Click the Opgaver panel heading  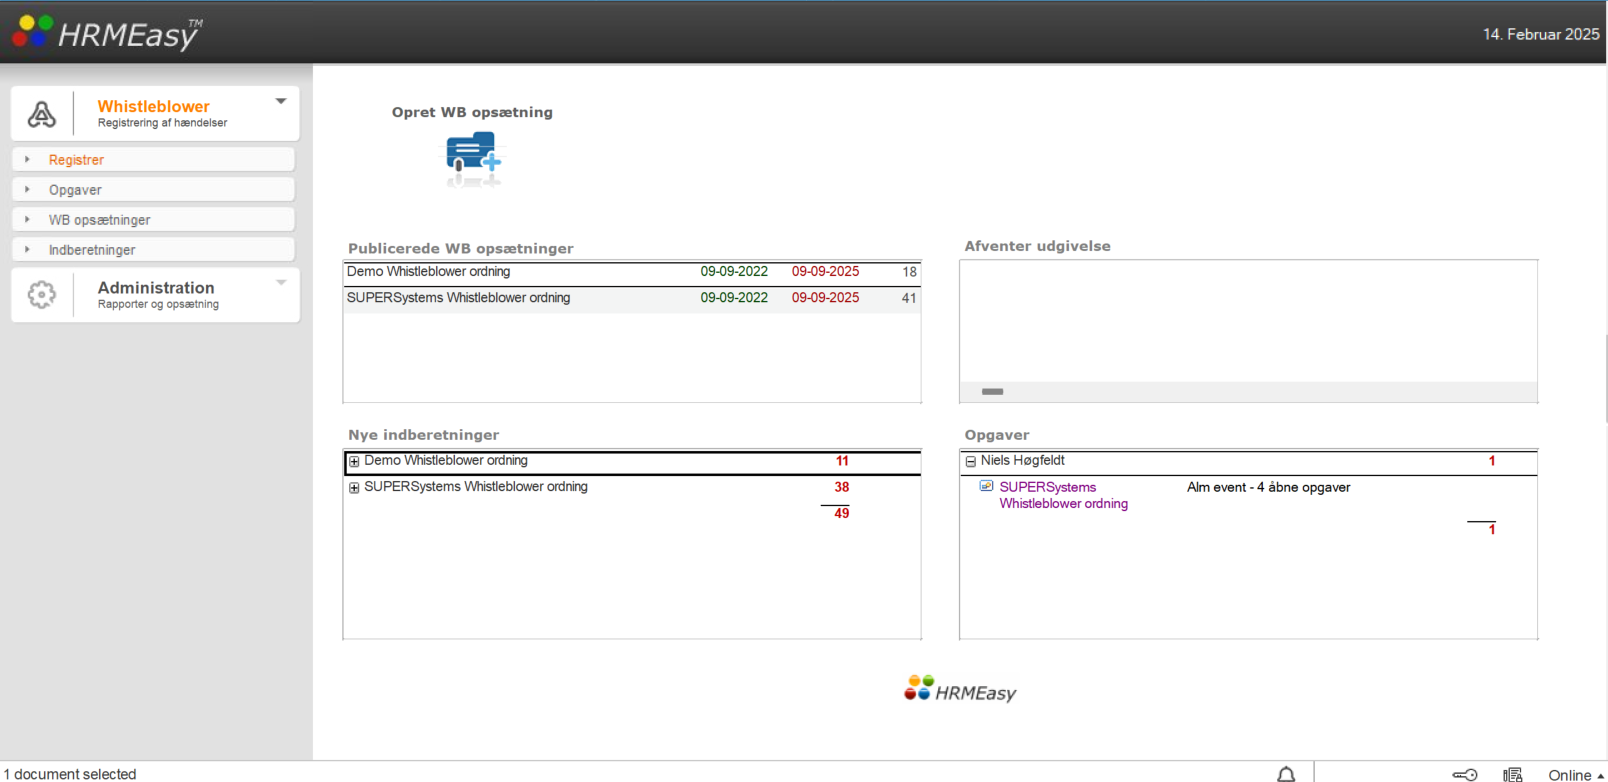[996, 435]
